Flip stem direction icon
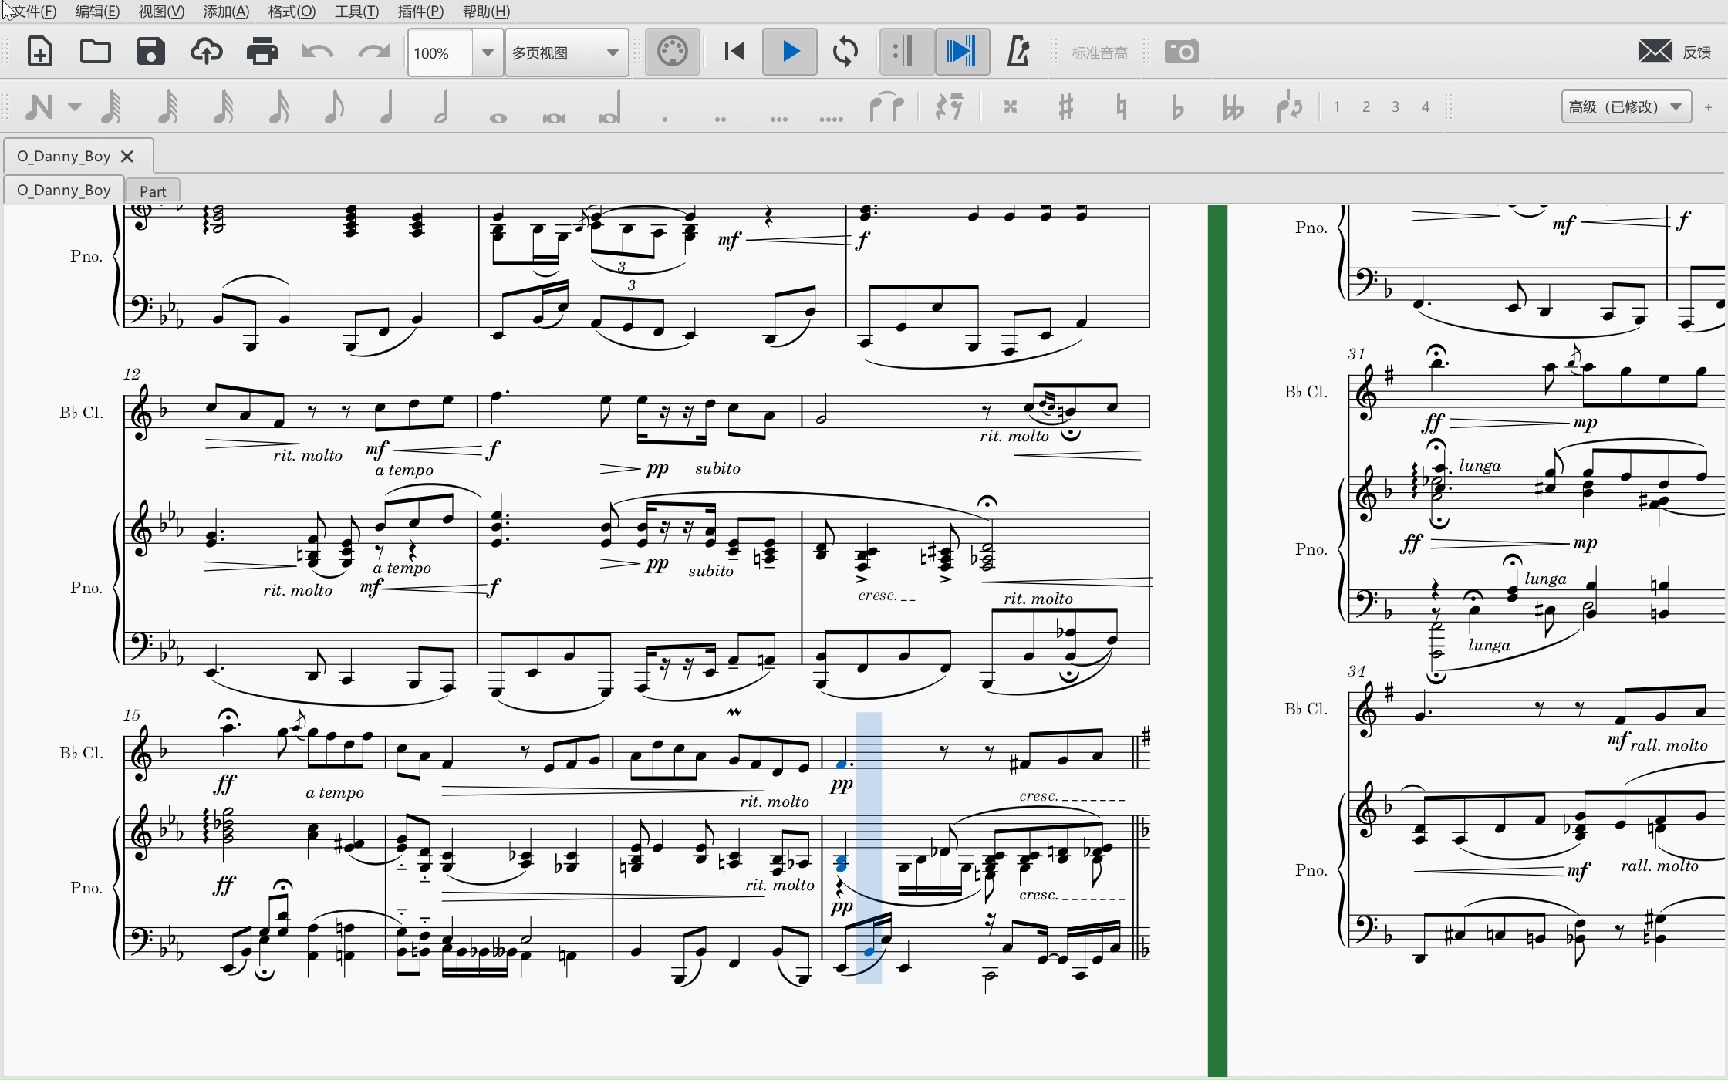The width and height of the screenshot is (1728, 1080). click(1289, 107)
